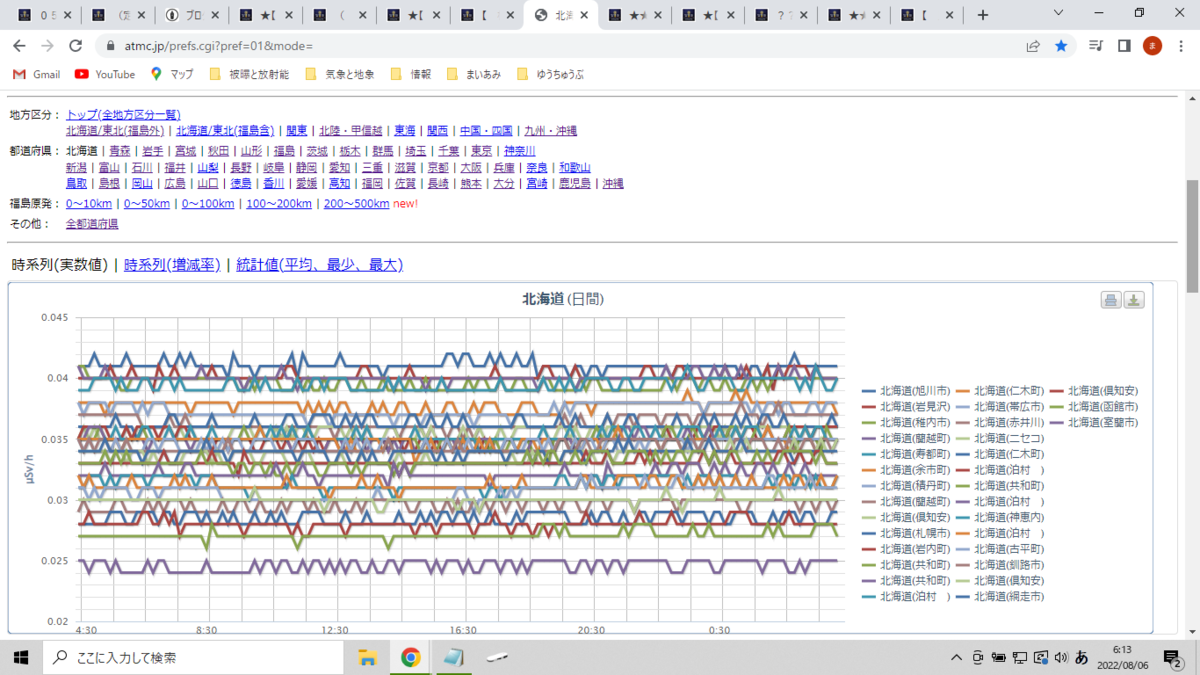Viewport: 1200px width, 675px height.
Task: Open the volume control in tray
Action: pyautogui.click(x=1060, y=657)
